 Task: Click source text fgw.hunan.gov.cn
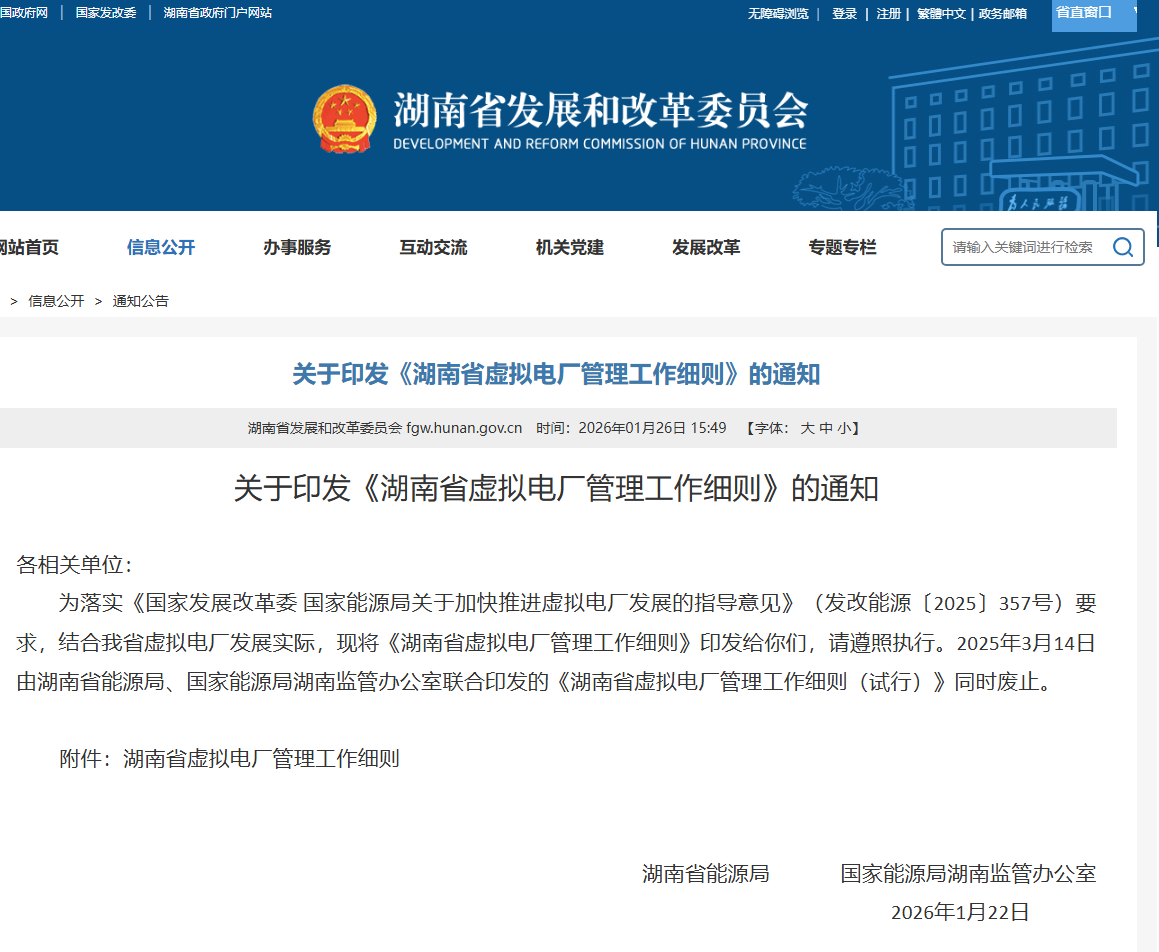(x=464, y=428)
